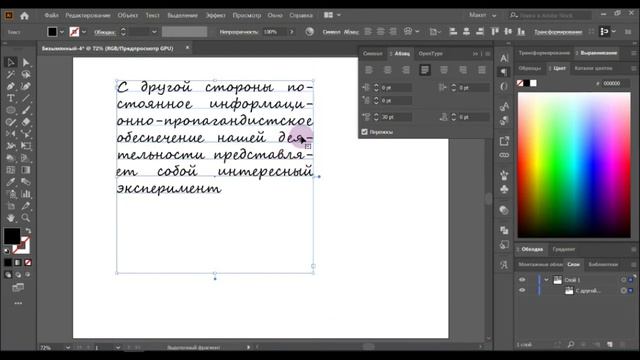Choose Gradient fill mode button below swatches
Image resolution: width=640 pixels, height=360 pixels.
click(x=18, y=262)
